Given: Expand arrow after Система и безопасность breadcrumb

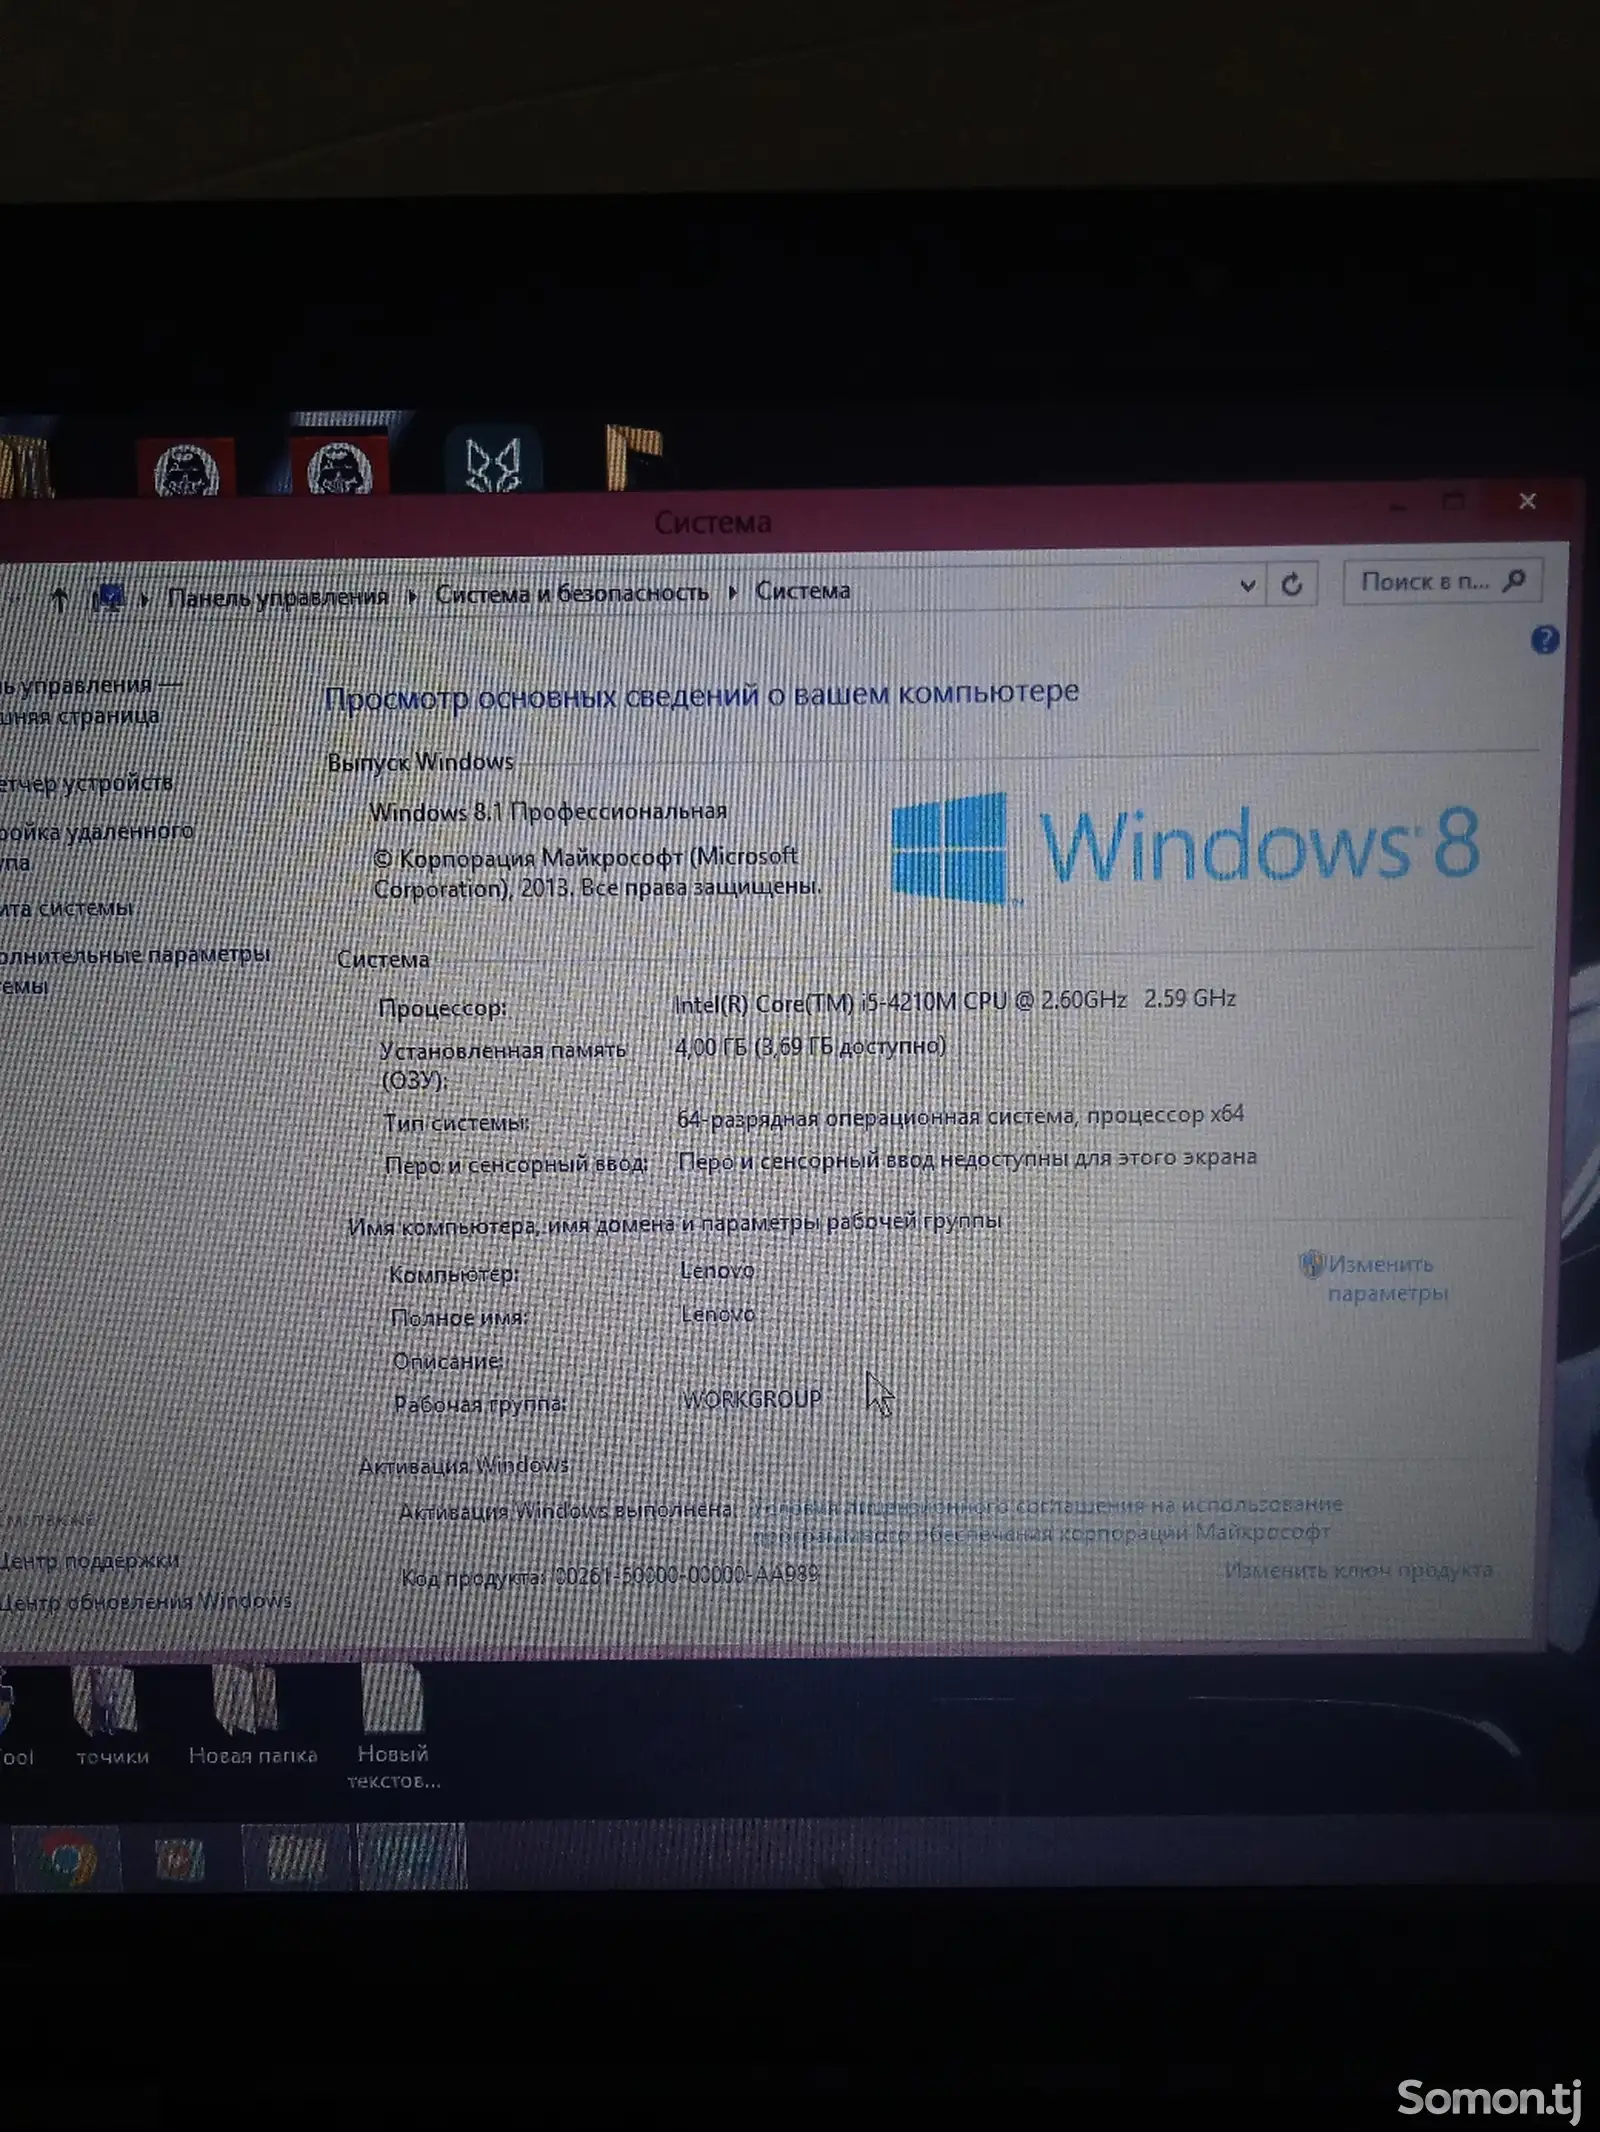Looking at the screenshot, I should coord(732,593).
